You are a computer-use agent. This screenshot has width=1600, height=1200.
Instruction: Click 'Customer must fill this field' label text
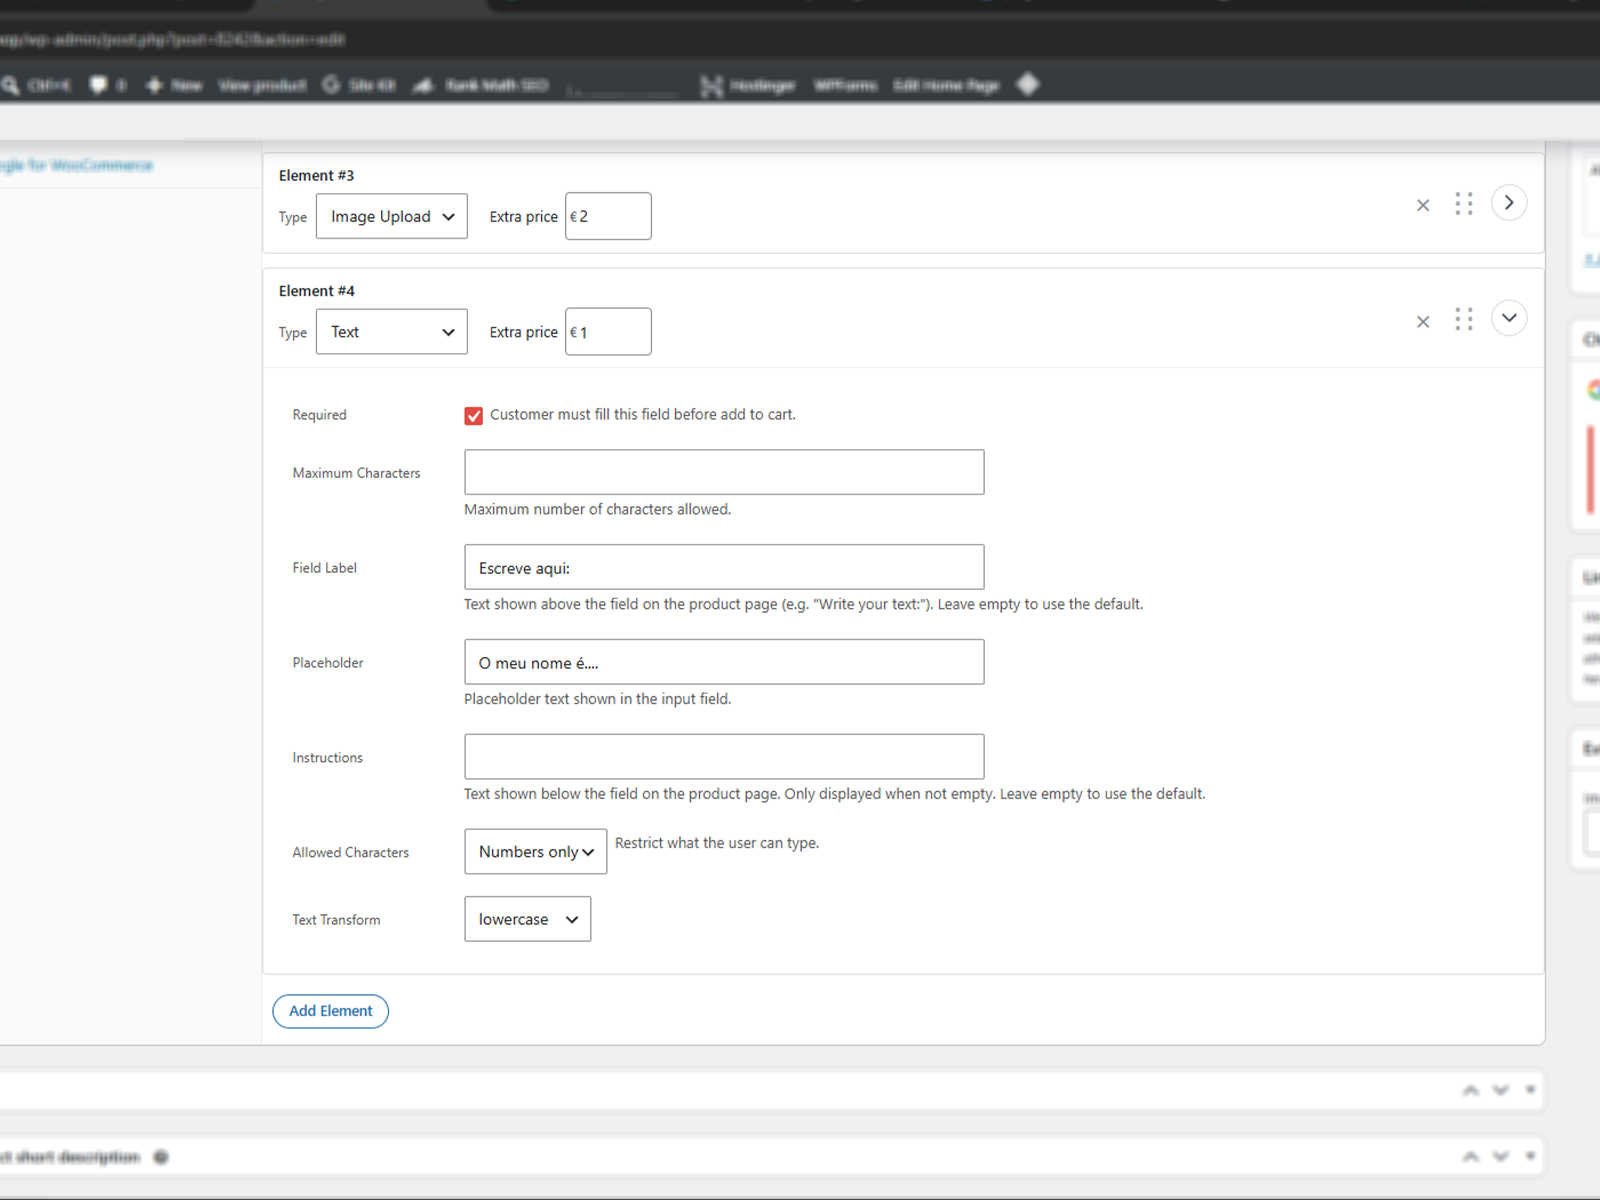643,414
